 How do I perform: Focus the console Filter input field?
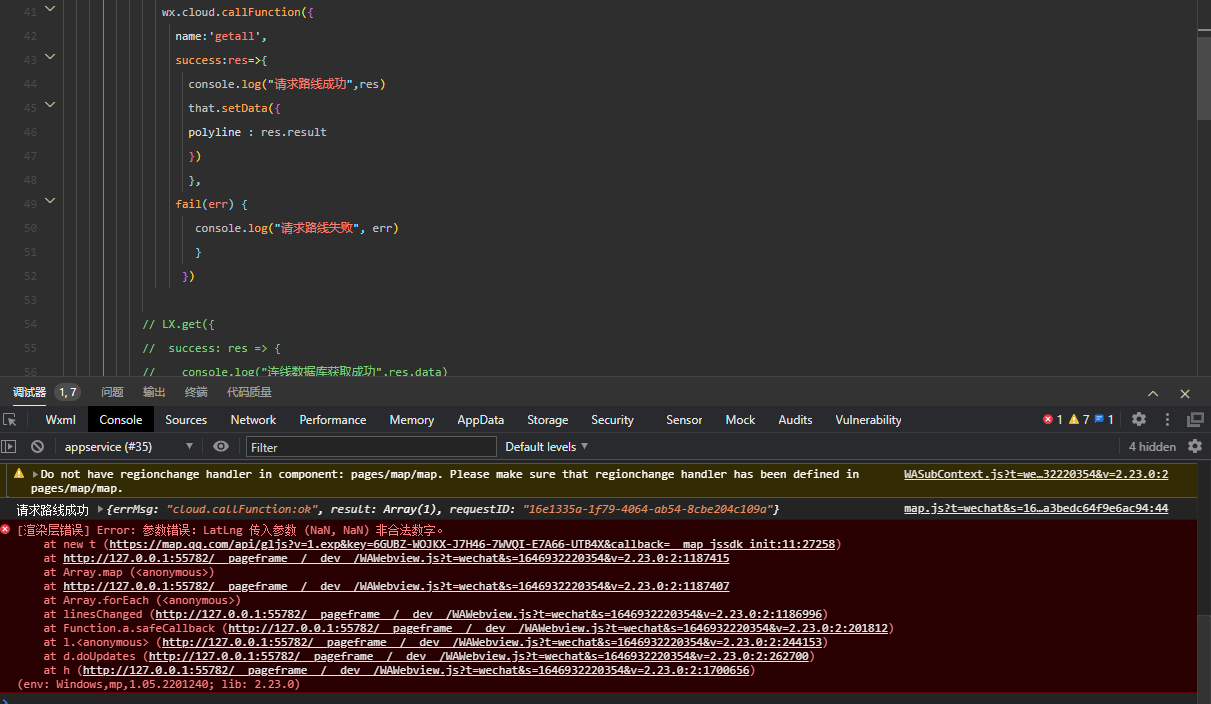371,447
